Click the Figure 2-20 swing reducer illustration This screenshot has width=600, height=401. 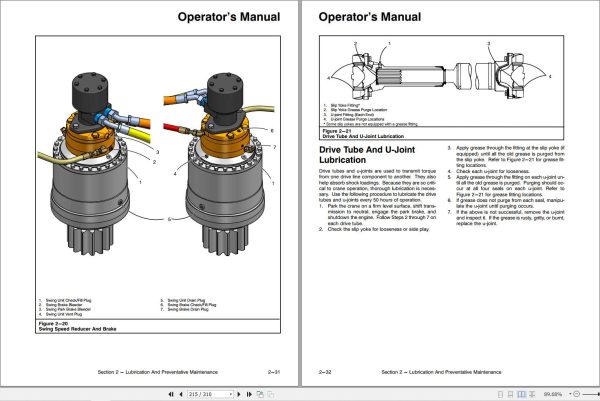click(x=158, y=163)
